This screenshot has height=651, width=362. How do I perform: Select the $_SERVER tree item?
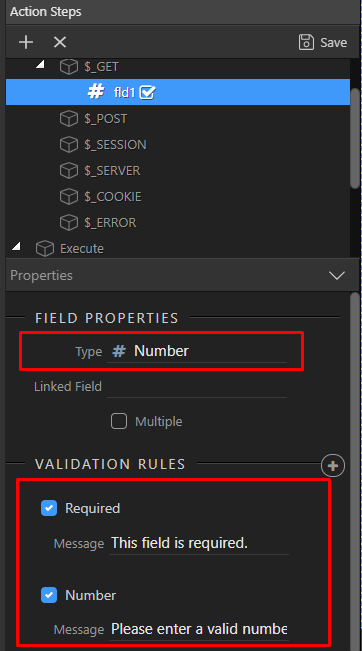coord(112,171)
